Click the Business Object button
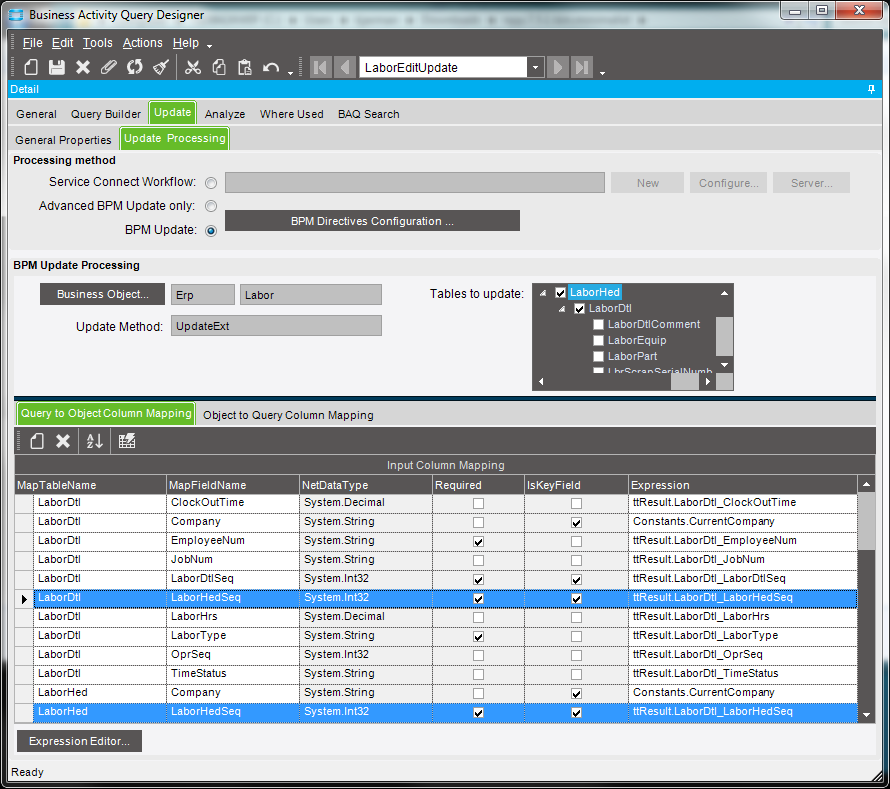The image size is (890, 789). 102,294
